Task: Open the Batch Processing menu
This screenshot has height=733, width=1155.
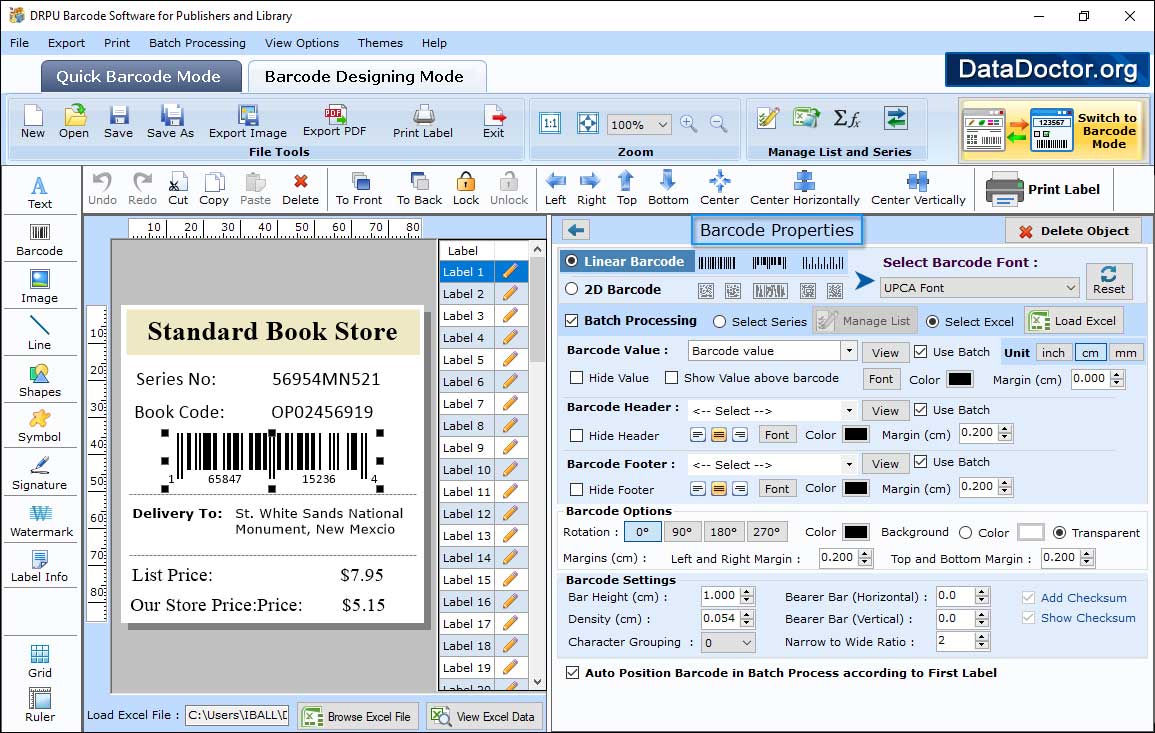Action: pyautogui.click(x=197, y=43)
